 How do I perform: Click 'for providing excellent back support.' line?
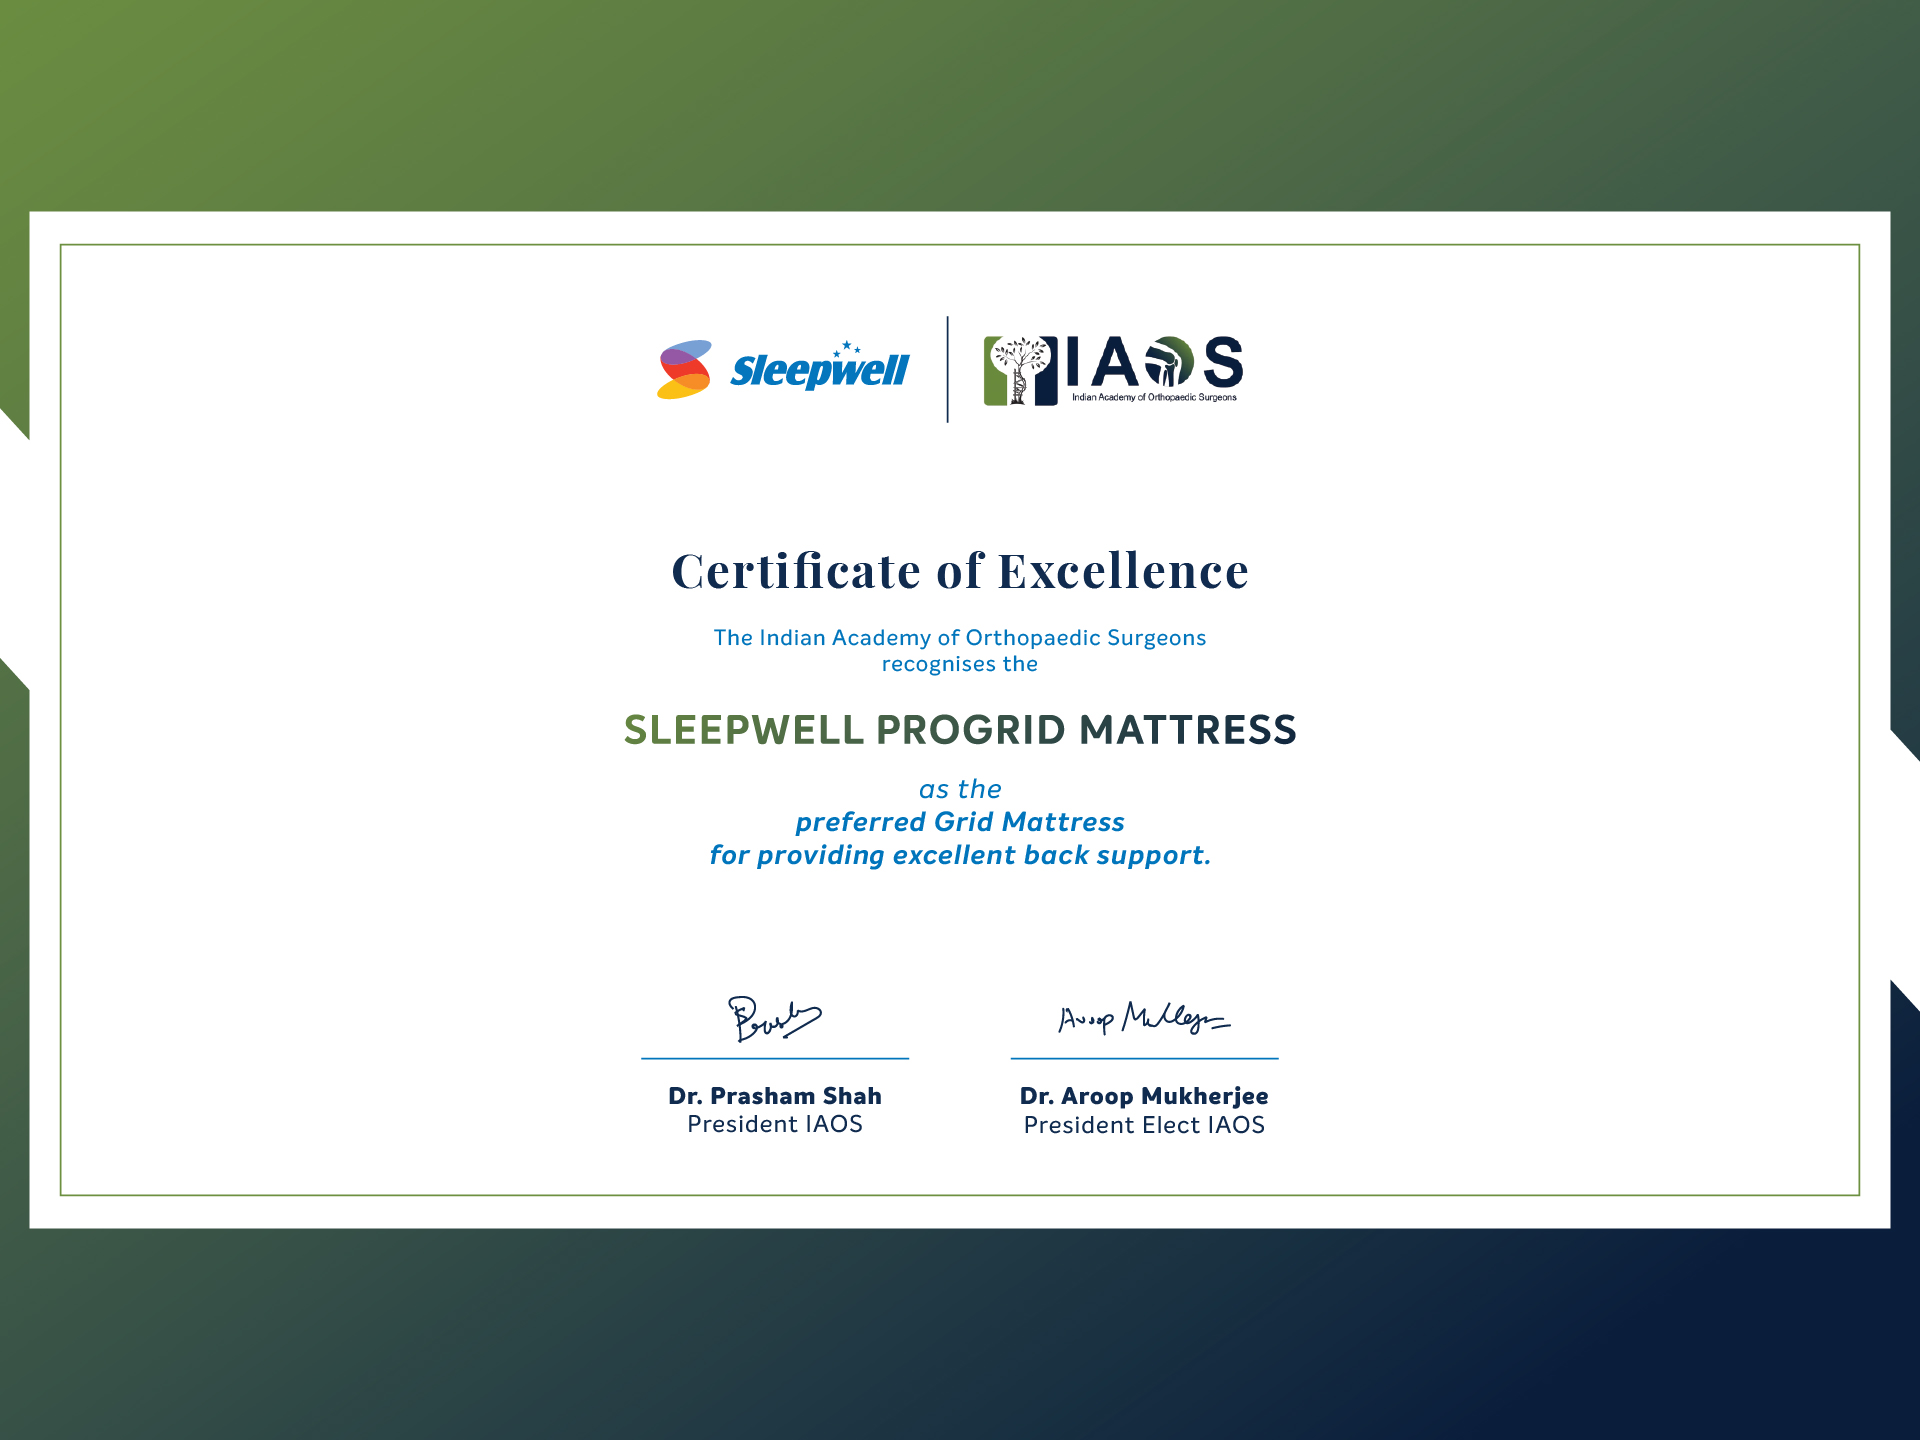tap(960, 855)
